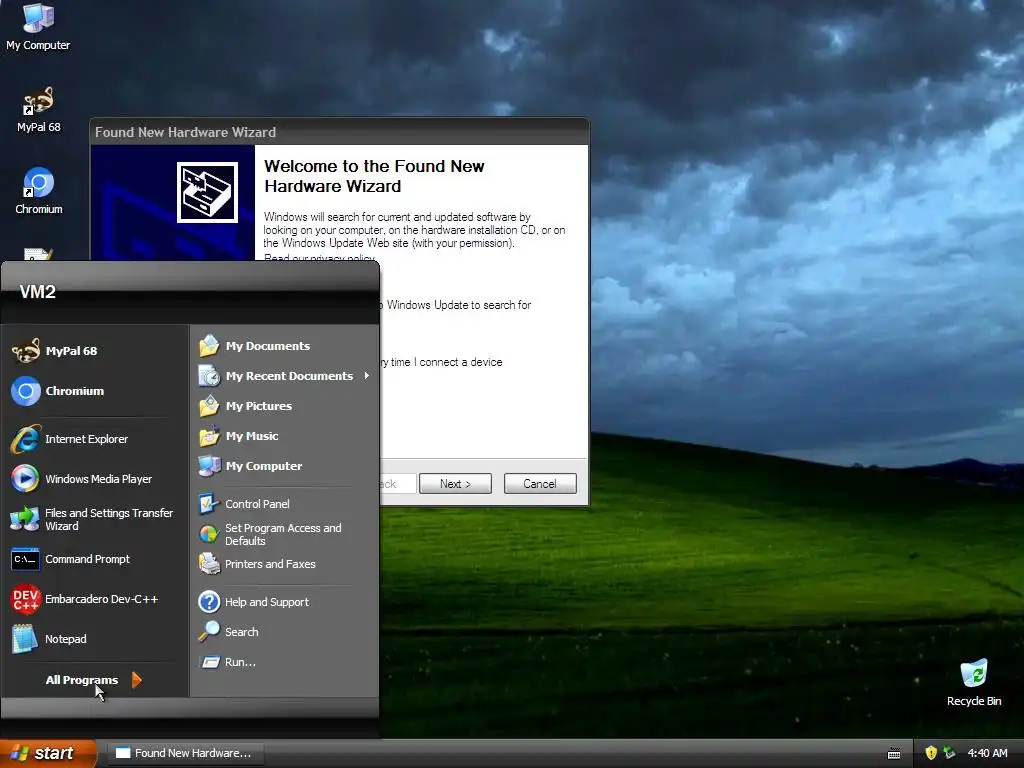Click the 4:40 AM clock
The image size is (1024, 768).
[x=987, y=753]
